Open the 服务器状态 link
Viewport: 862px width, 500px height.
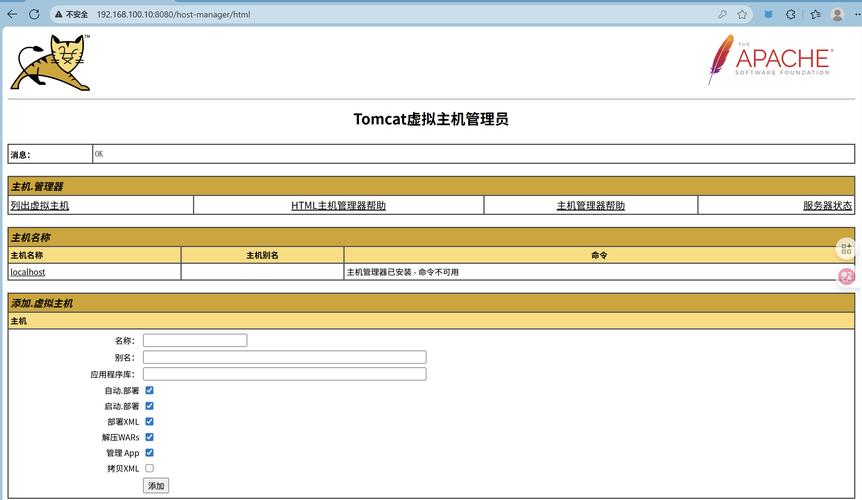[827, 205]
